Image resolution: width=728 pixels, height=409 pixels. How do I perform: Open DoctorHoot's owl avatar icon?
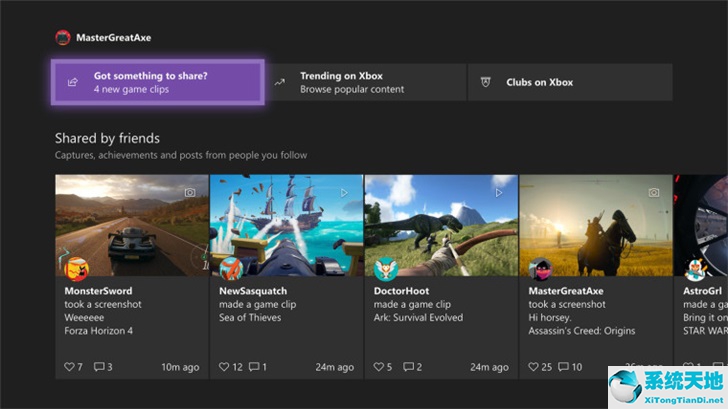point(386,269)
